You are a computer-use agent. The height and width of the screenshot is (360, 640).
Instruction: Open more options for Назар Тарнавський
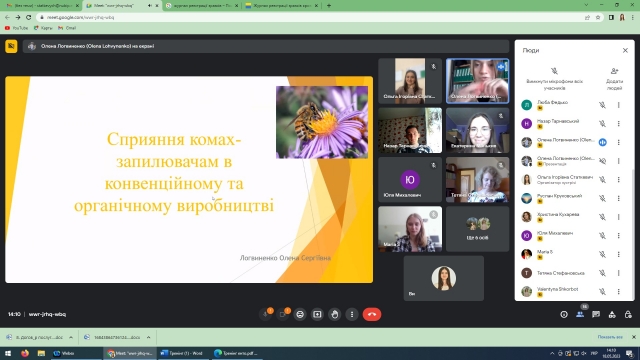click(x=618, y=124)
